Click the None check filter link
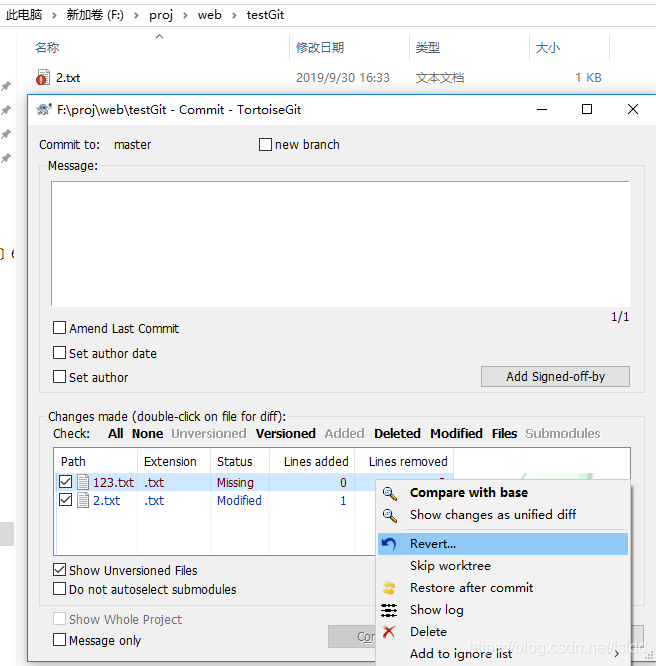 pos(147,434)
